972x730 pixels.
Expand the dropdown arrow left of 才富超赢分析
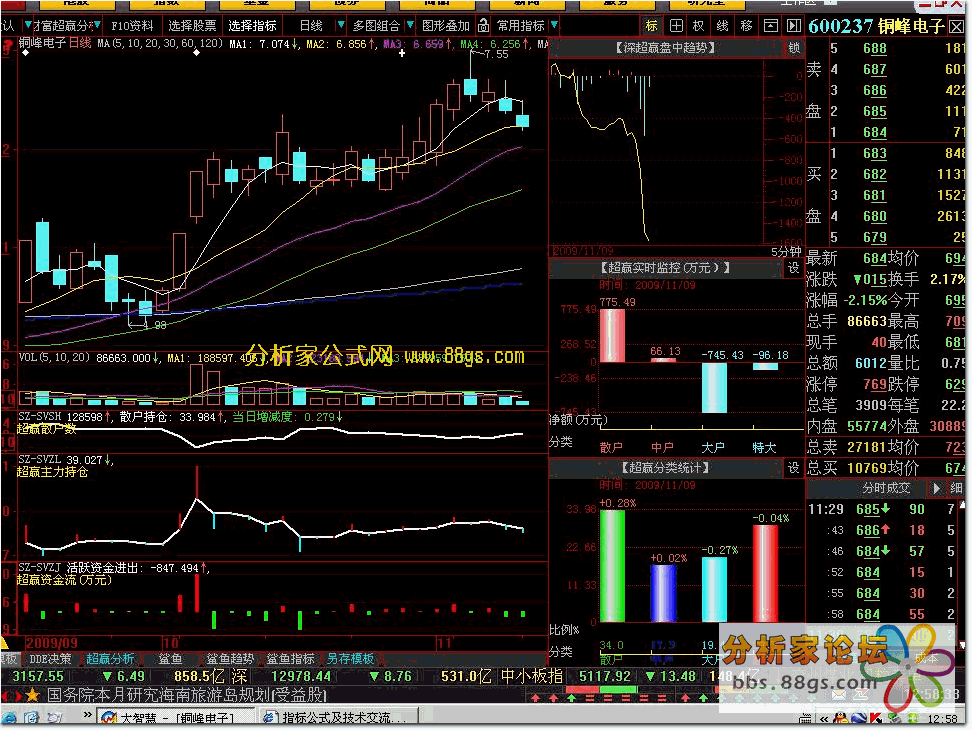[x=28, y=25]
